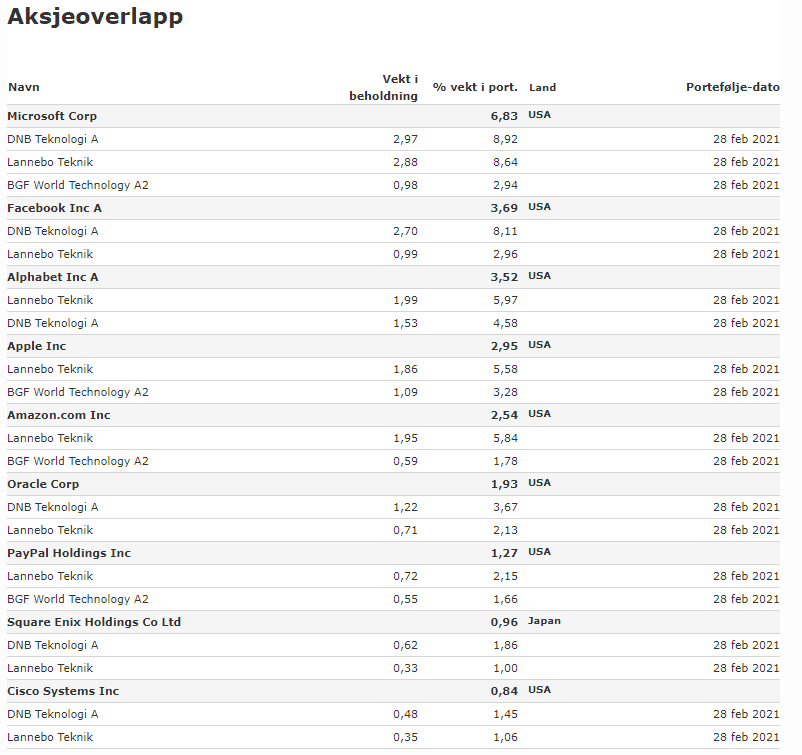Select the 8,64 portfolio weight value
Image resolution: width=802 pixels, height=755 pixels.
click(505, 162)
